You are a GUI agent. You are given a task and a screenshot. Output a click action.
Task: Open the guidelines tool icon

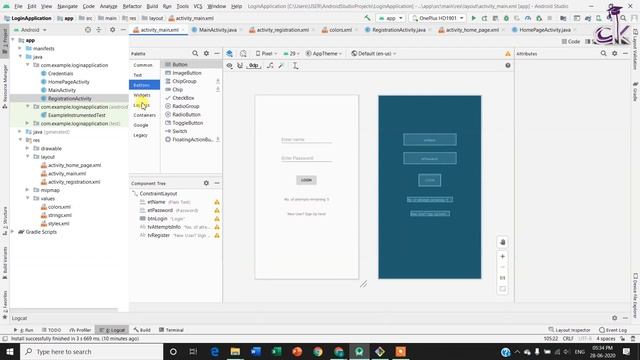295,65
